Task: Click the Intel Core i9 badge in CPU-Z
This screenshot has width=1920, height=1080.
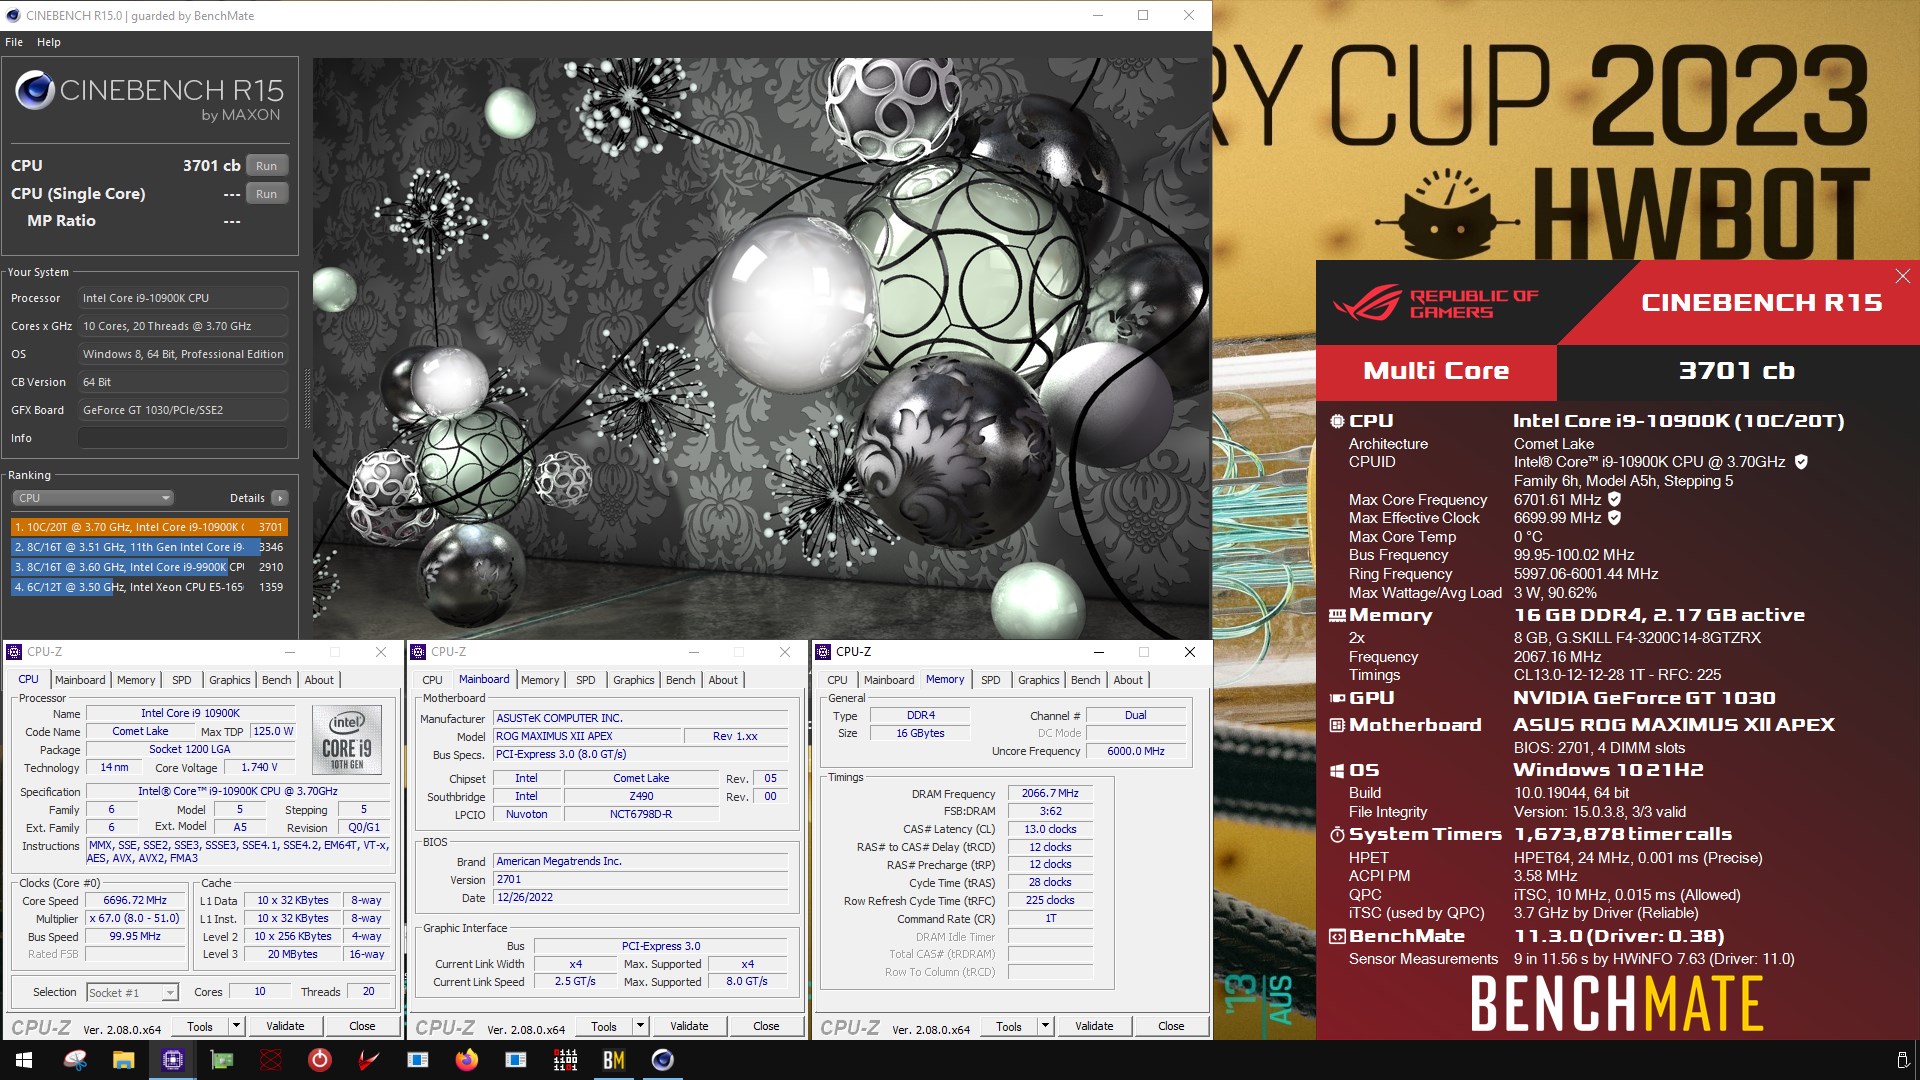Action: pyautogui.click(x=347, y=738)
